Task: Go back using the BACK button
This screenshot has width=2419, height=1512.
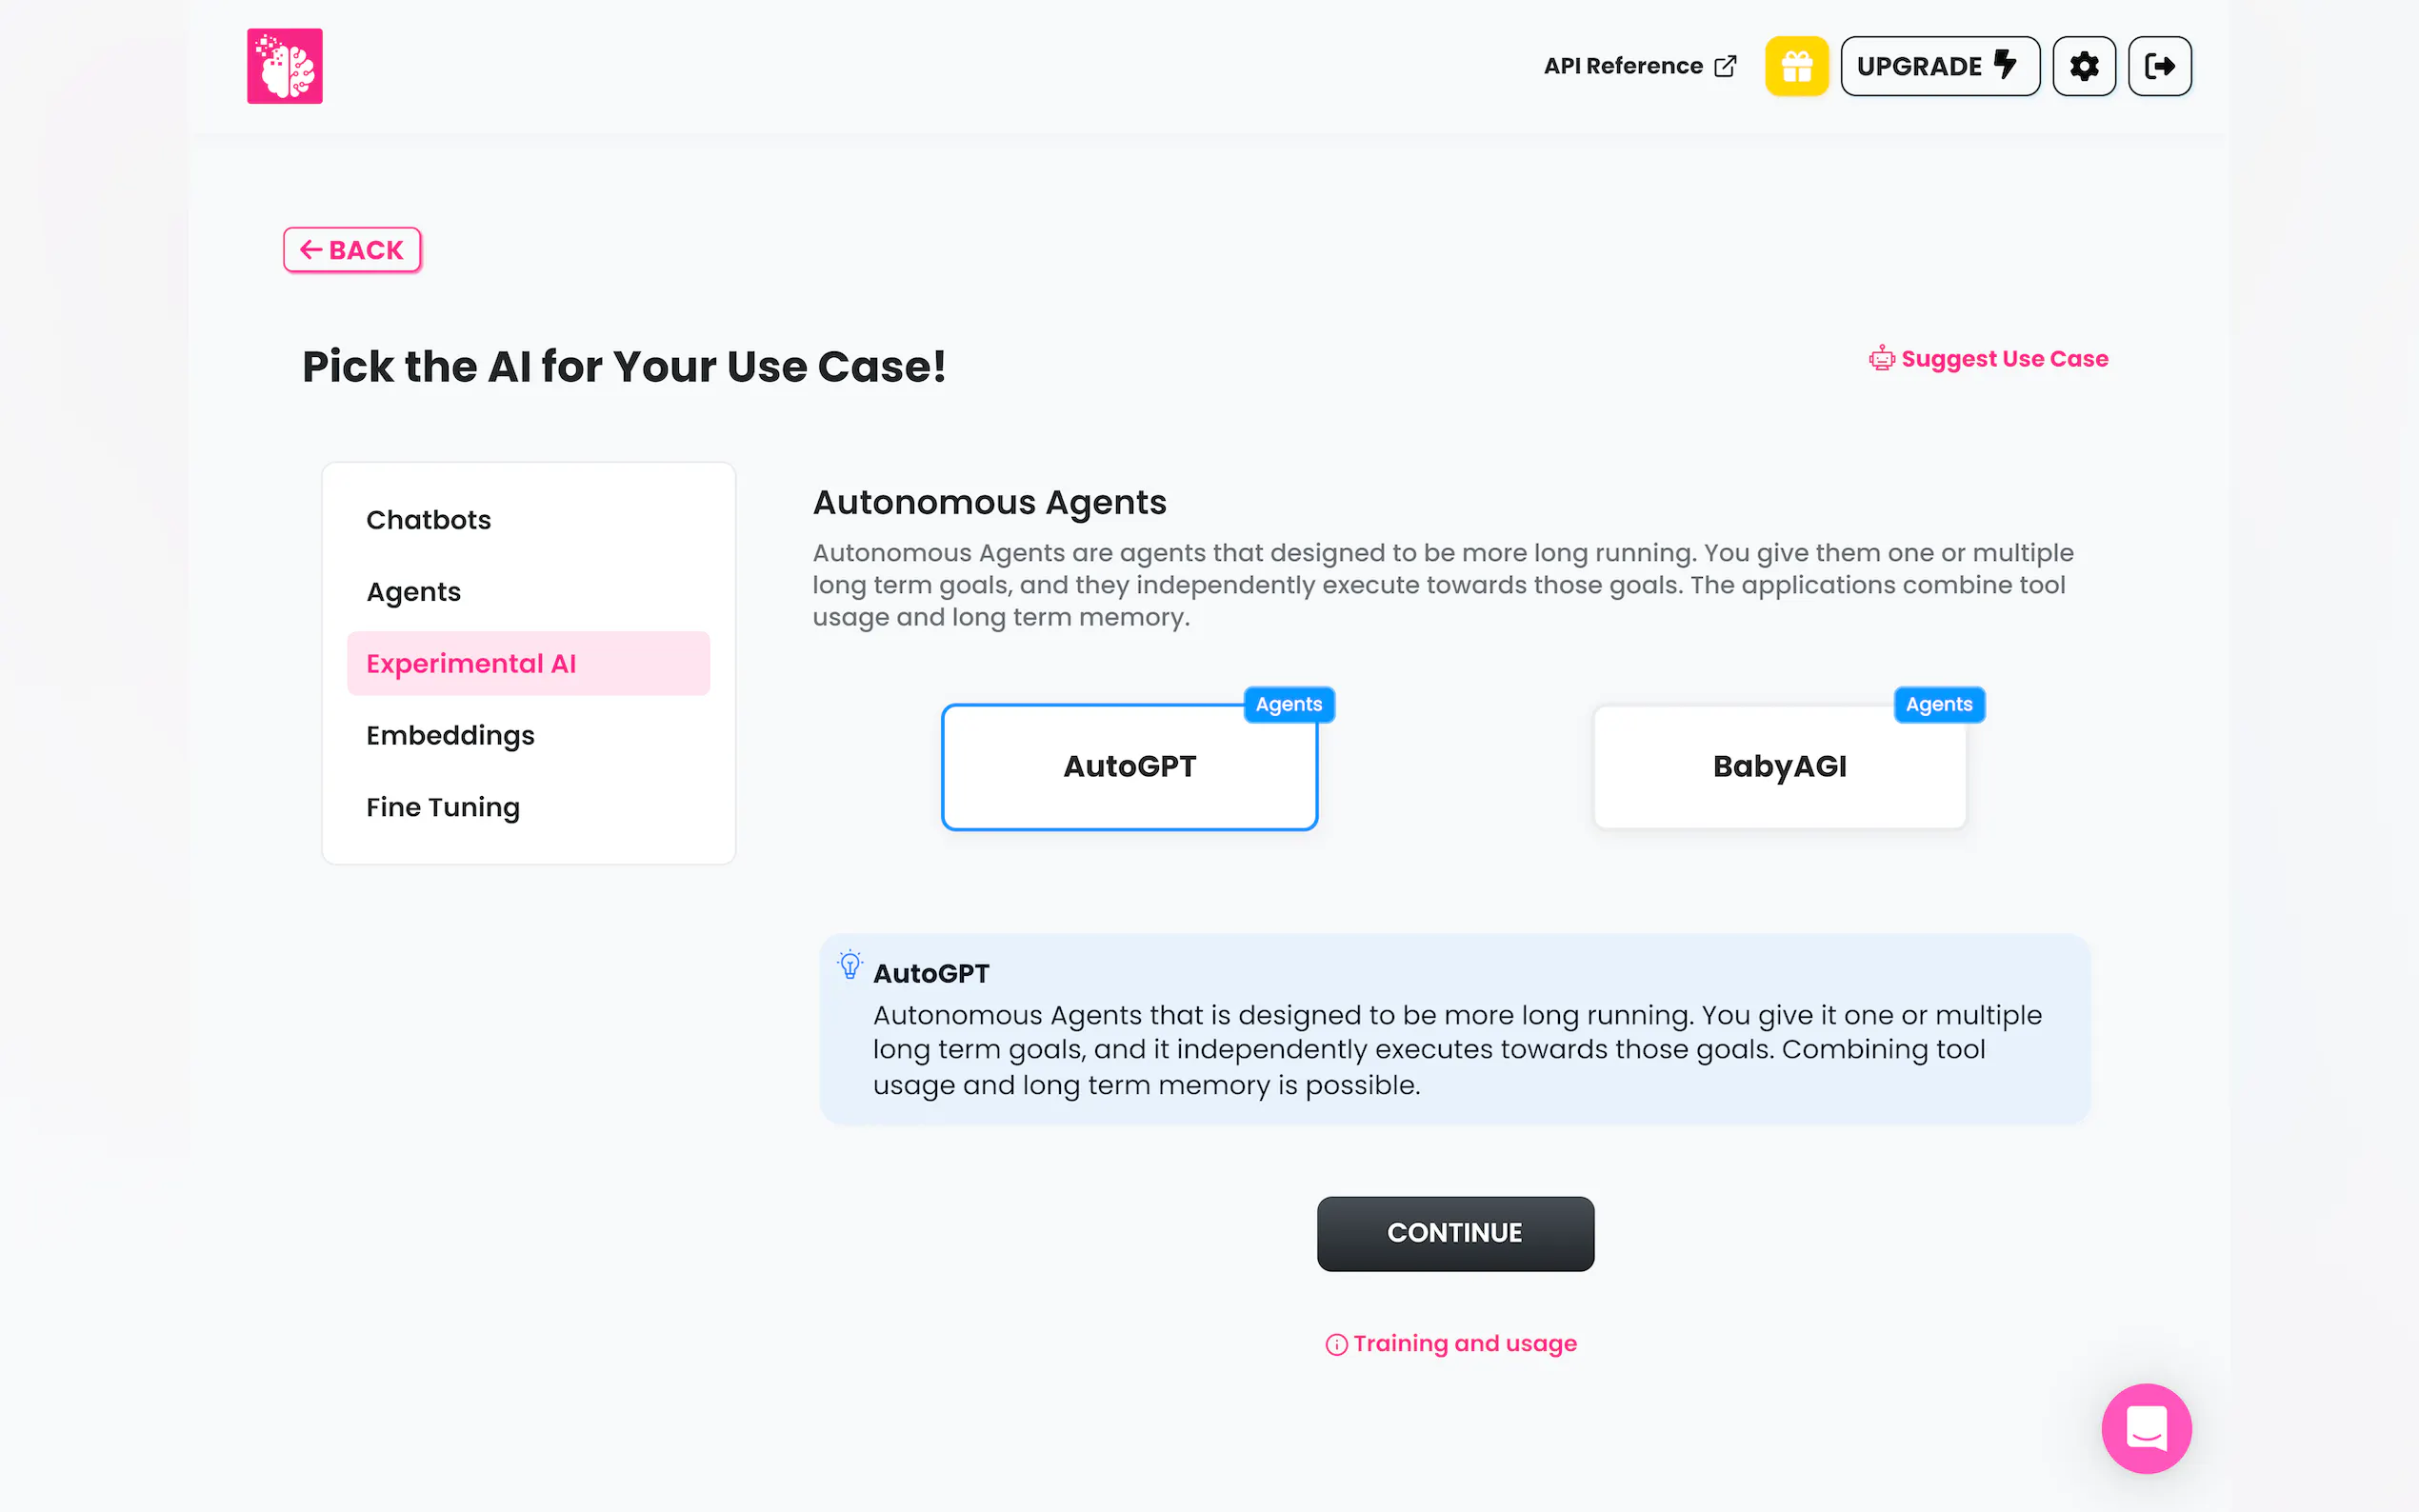Action: coord(352,250)
